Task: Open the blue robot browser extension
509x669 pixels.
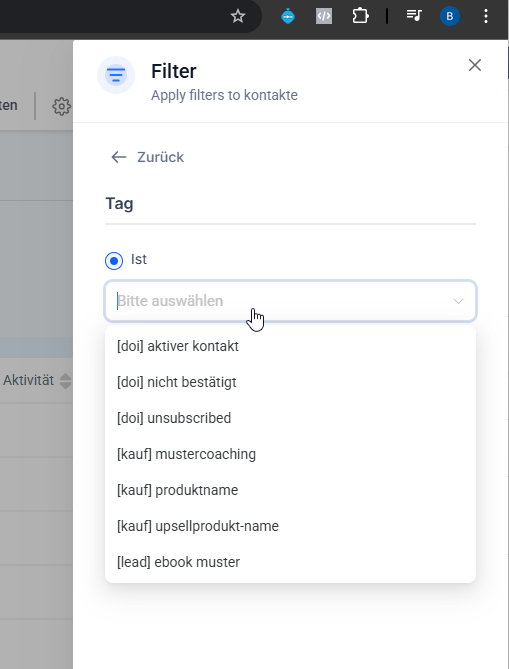Action: 288,16
